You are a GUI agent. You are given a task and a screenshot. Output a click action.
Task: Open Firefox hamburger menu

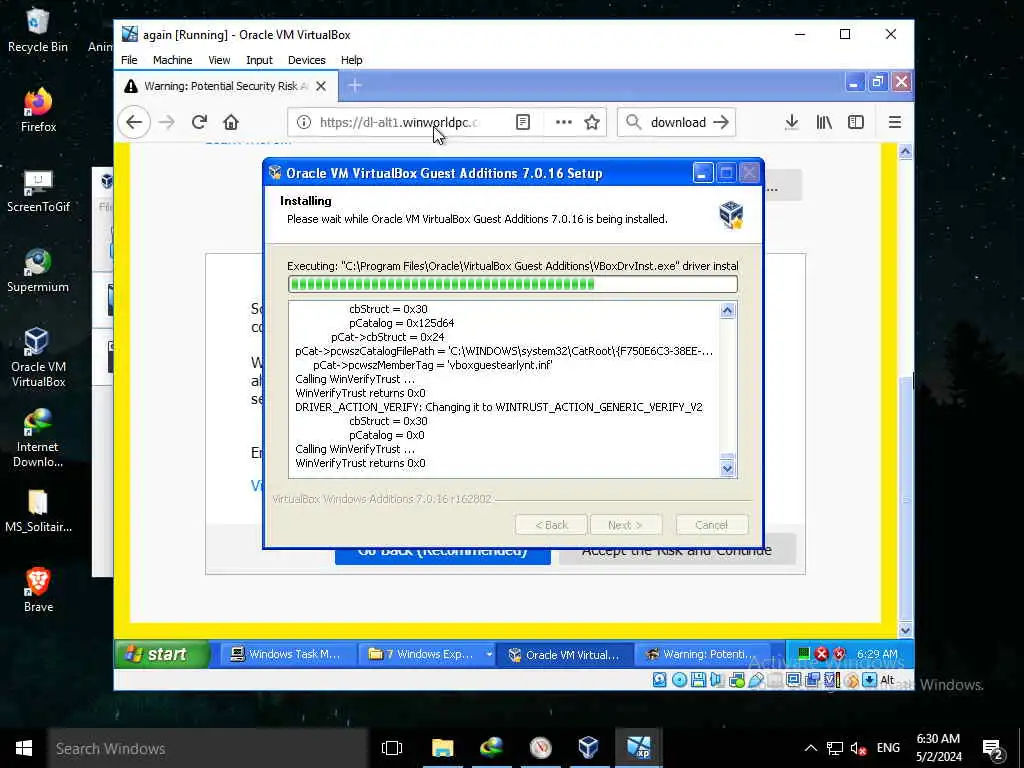(x=895, y=122)
